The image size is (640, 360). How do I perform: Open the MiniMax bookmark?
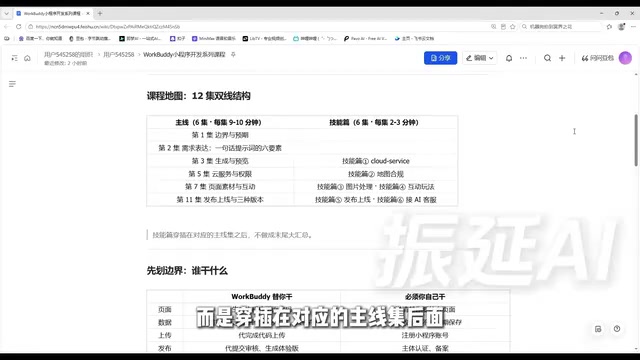214,38
